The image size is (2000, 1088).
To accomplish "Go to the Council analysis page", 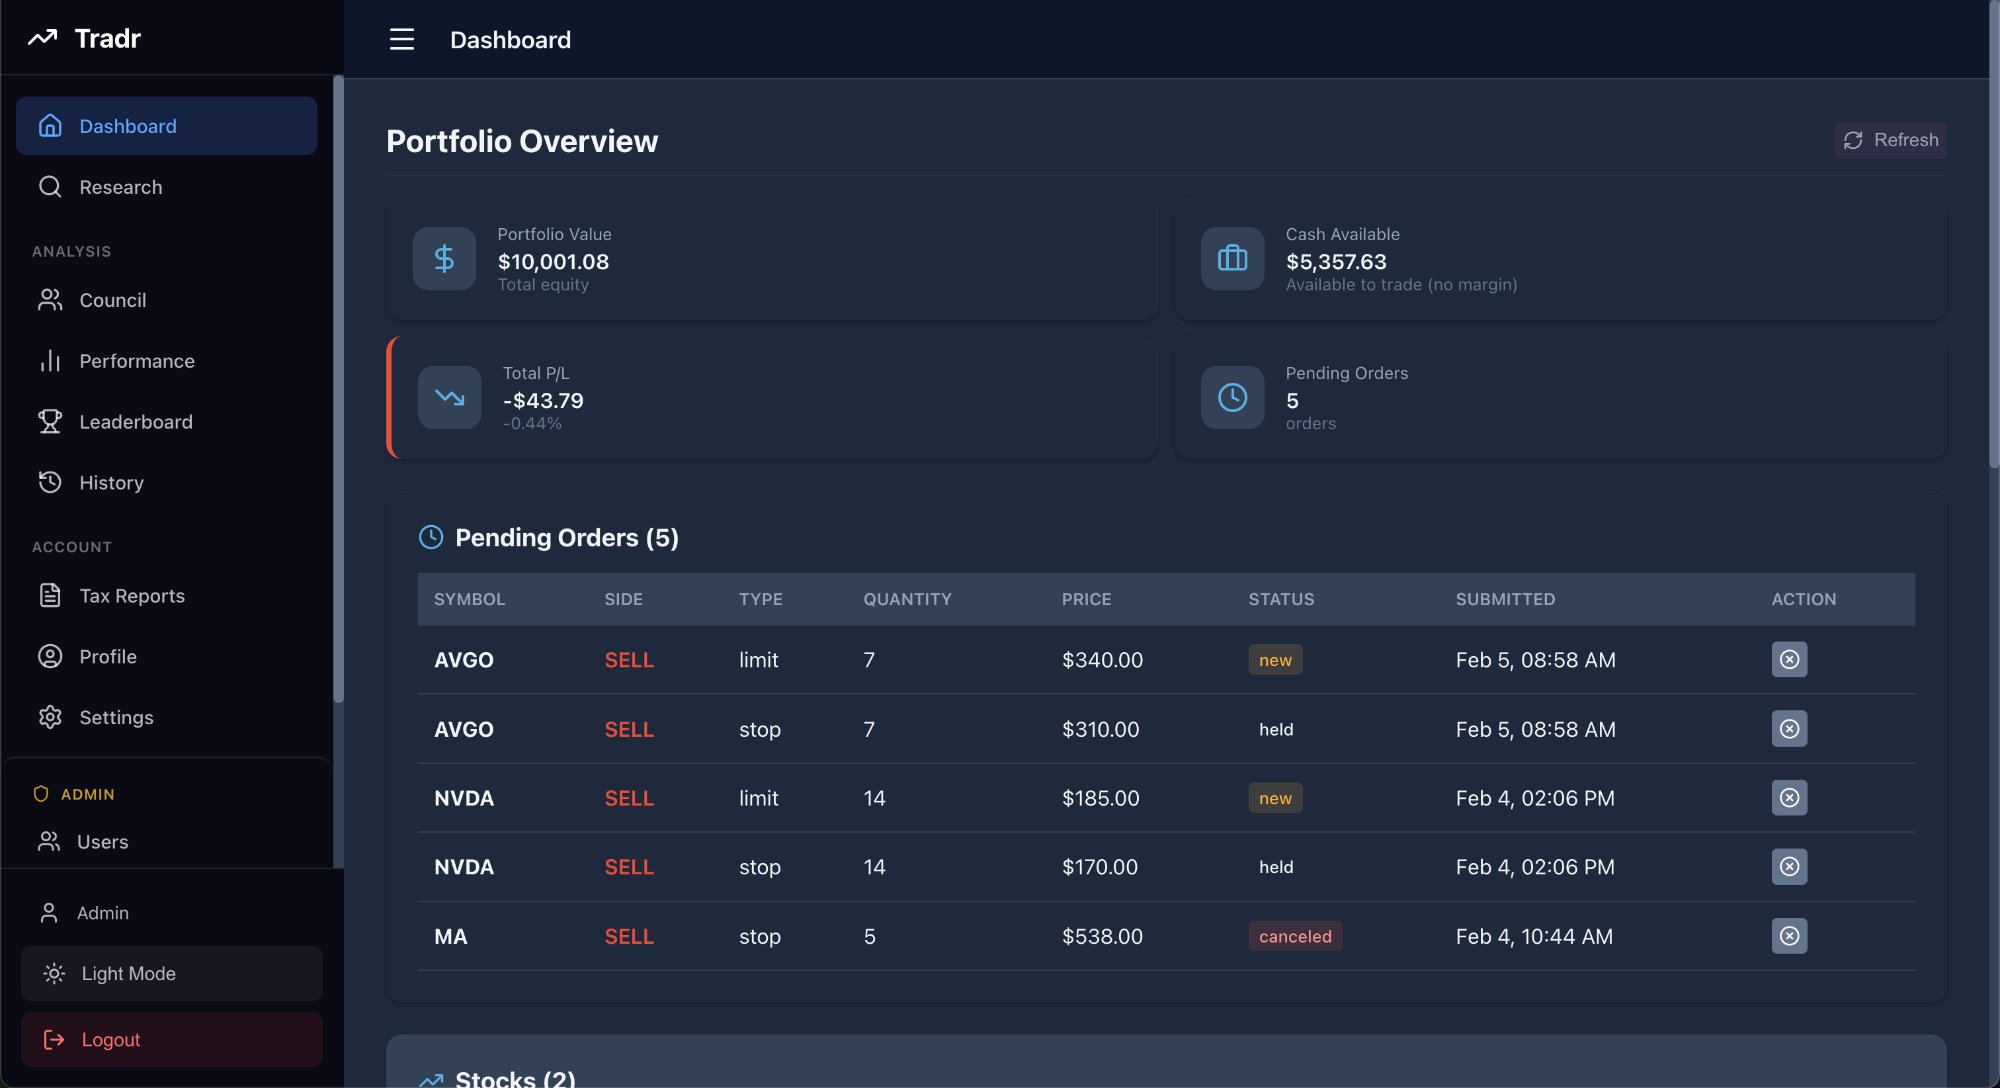I will tap(112, 300).
